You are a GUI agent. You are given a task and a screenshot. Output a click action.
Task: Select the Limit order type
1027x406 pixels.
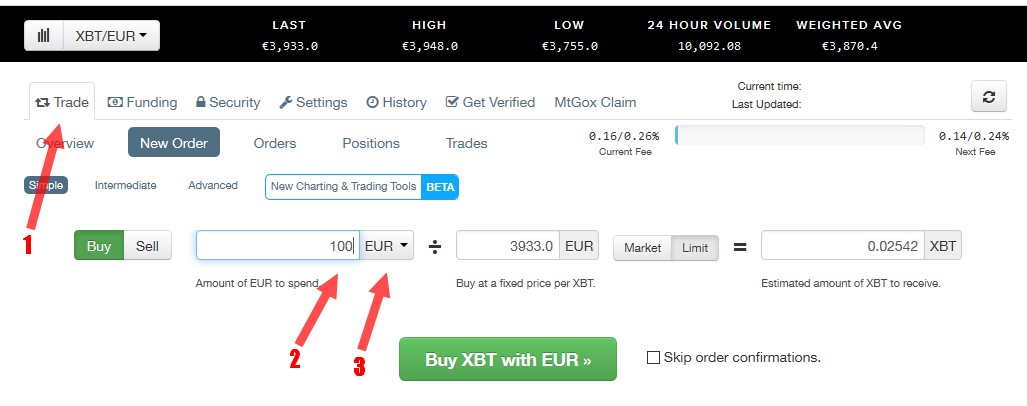tap(694, 247)
